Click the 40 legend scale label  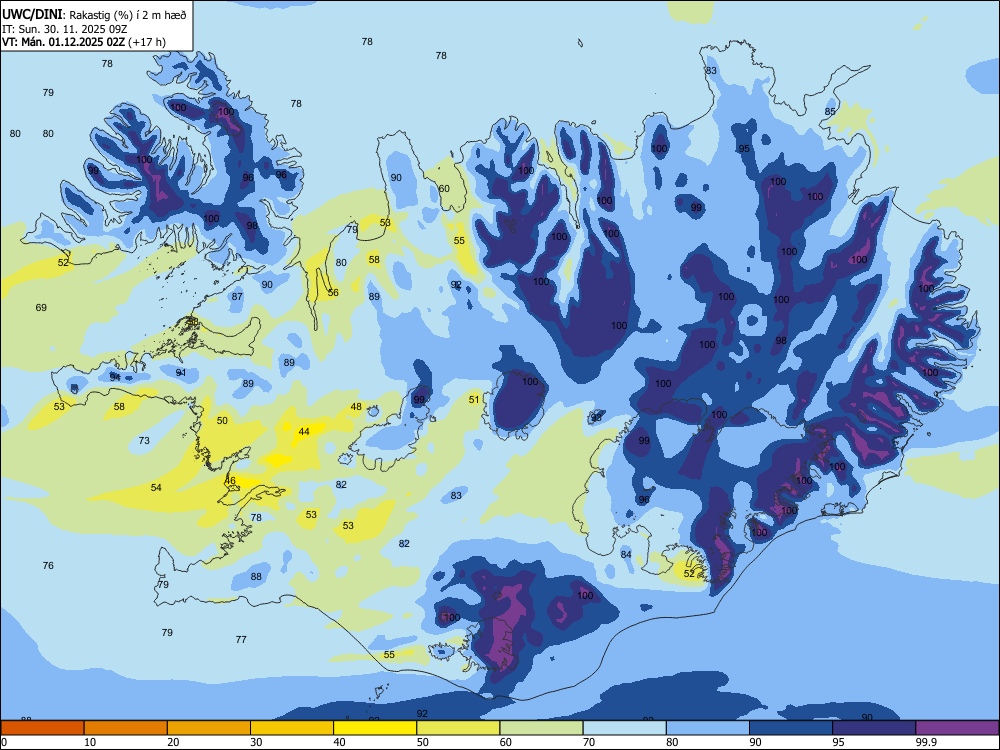pyautogui.click(x=340, y=742)
